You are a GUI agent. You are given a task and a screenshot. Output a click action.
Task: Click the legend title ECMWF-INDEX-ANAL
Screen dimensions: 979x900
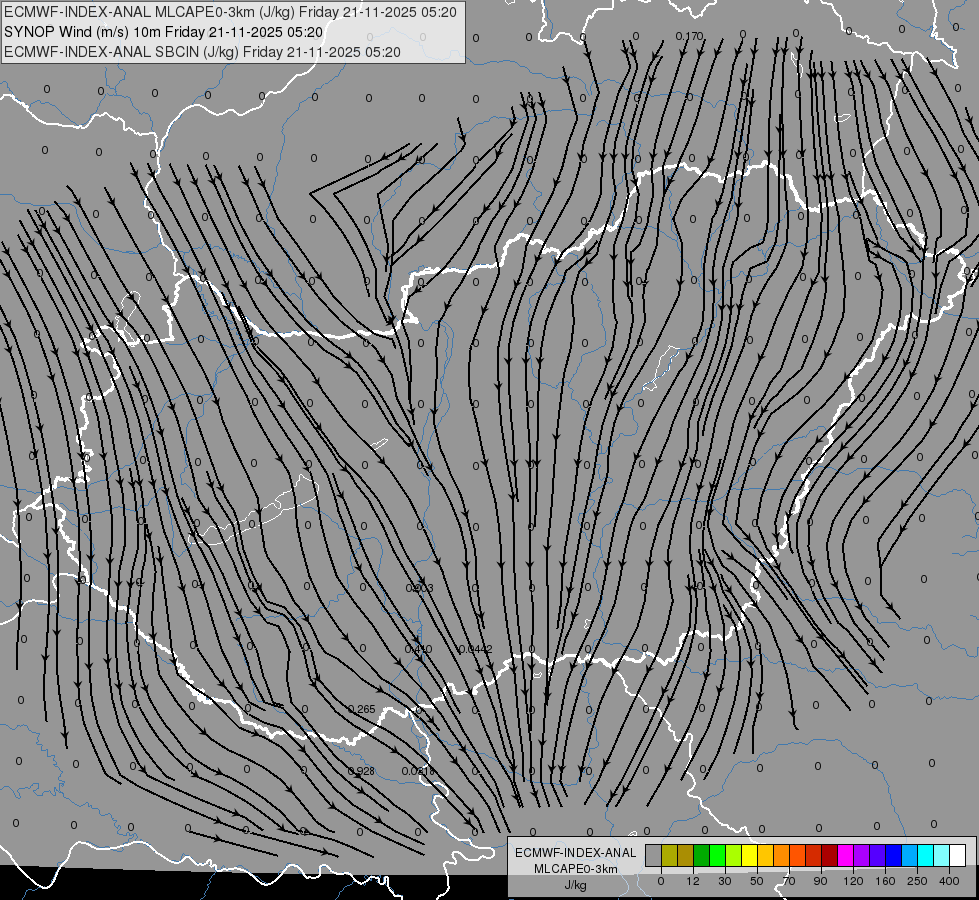[x=576, y=853]
